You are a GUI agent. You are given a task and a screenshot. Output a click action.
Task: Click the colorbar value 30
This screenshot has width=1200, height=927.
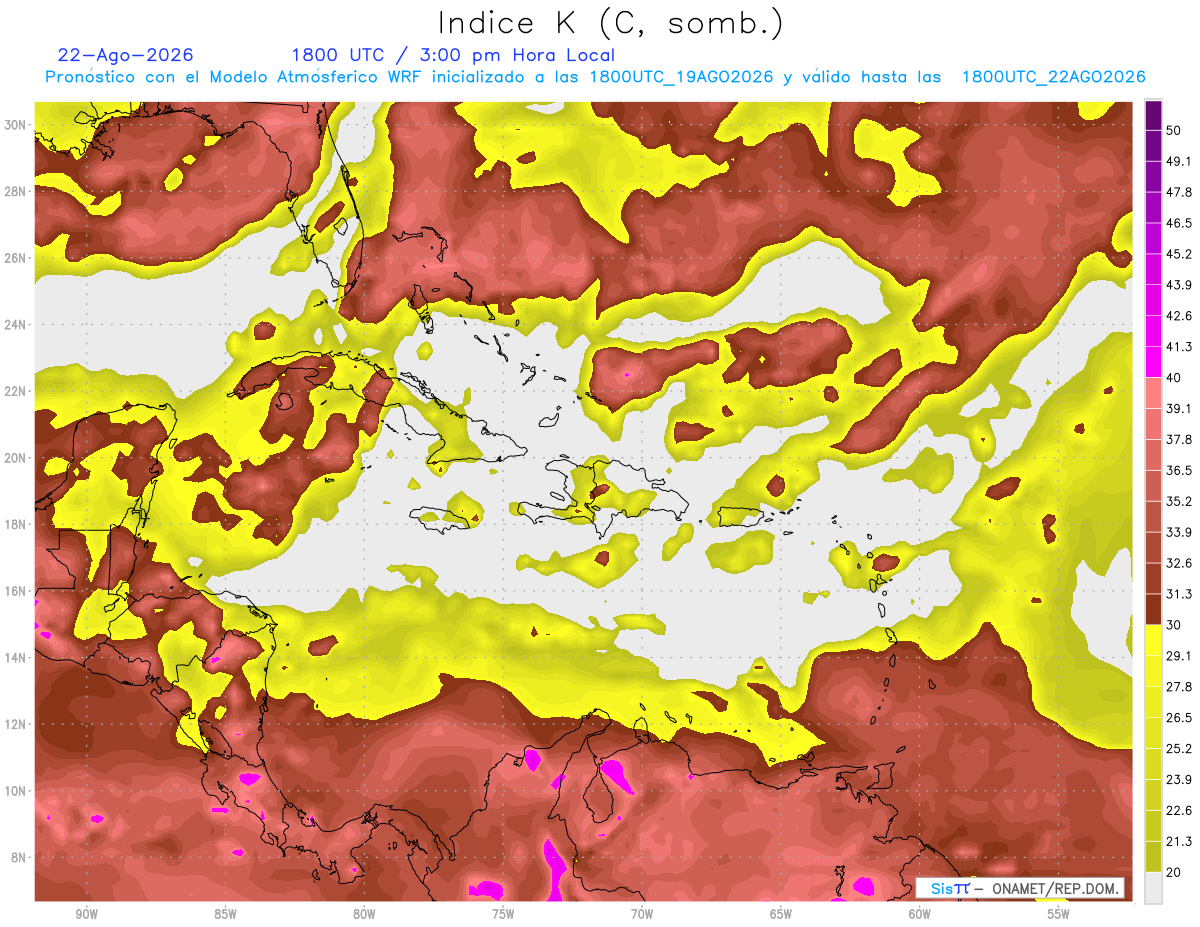[x=1175, y=625]
